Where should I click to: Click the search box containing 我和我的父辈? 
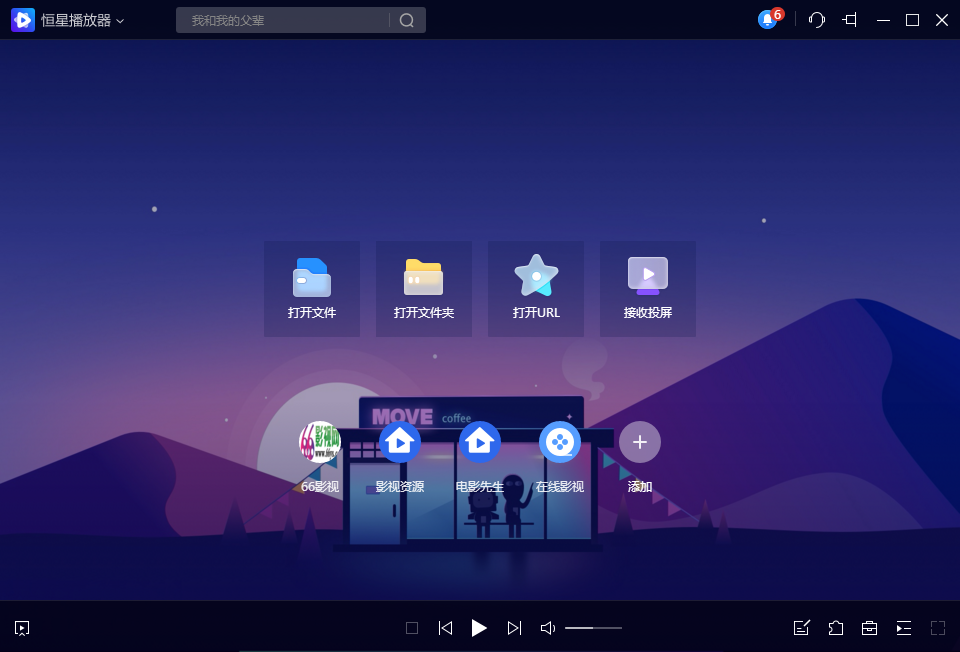pyautogui.click(x=285, y=20)
